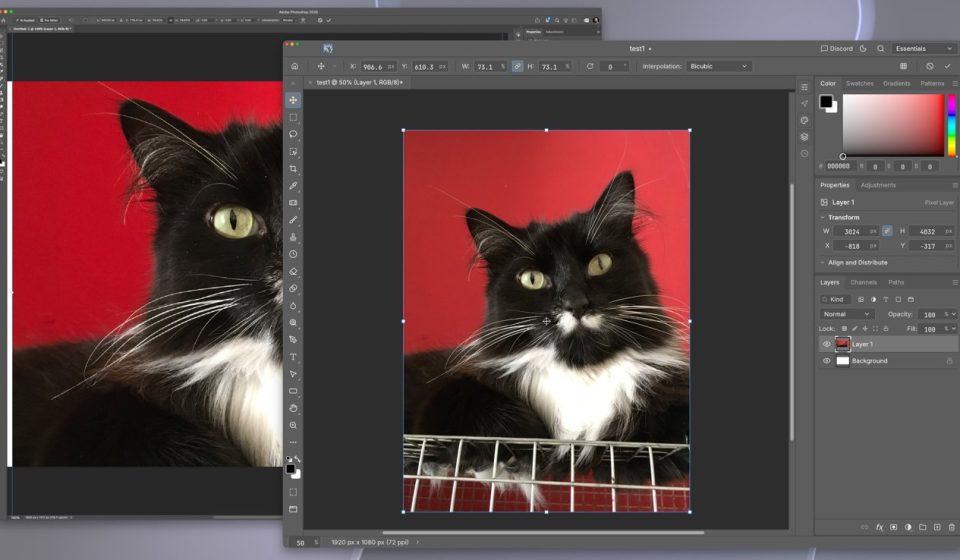This screenshot has width=960, height=560.
Task: Create a new adjustment layer
Action: pyautogui.click(x=908, y=527)
